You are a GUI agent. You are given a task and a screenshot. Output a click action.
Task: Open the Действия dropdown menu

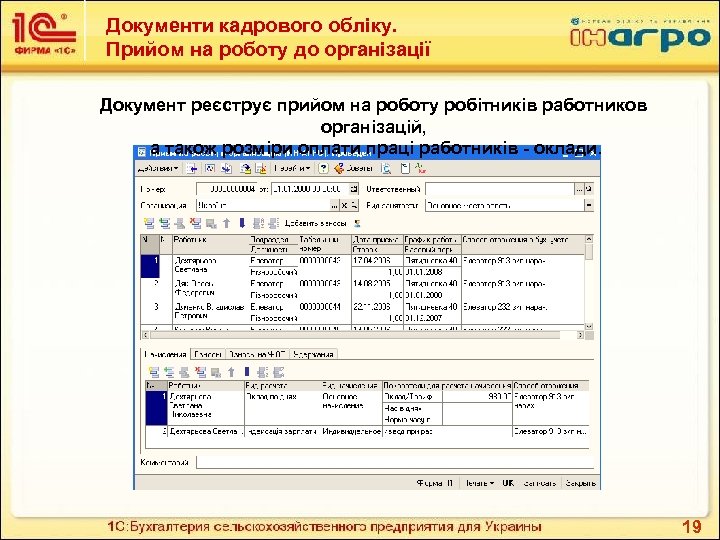click(x=158, y=169)
